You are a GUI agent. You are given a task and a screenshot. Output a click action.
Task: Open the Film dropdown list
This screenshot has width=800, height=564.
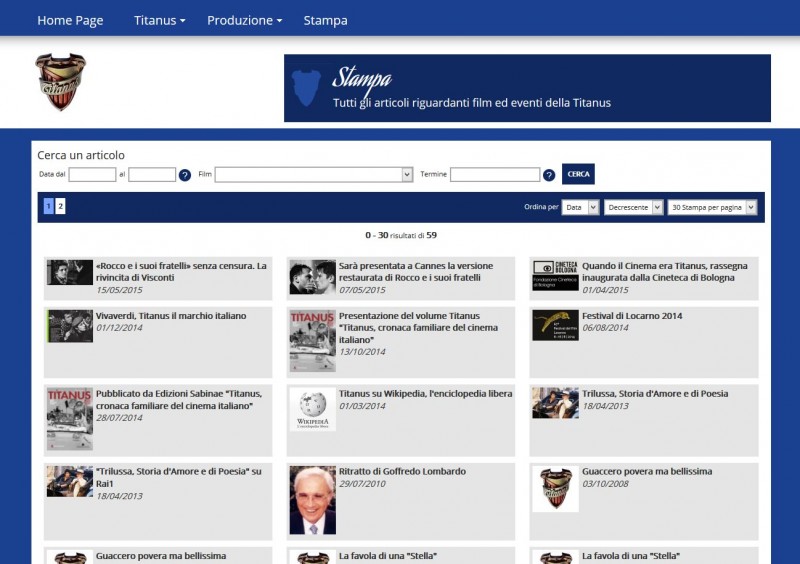click(314, 175)
